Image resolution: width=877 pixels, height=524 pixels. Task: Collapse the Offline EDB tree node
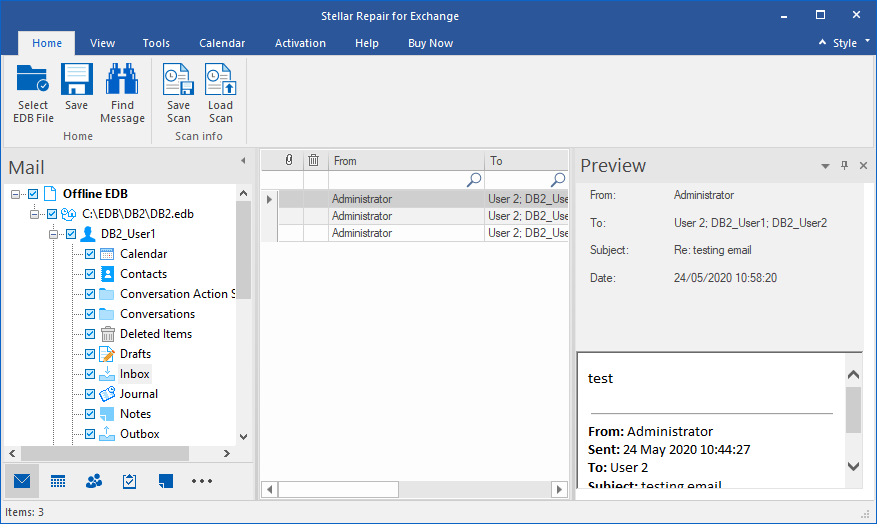coord(16,194)
